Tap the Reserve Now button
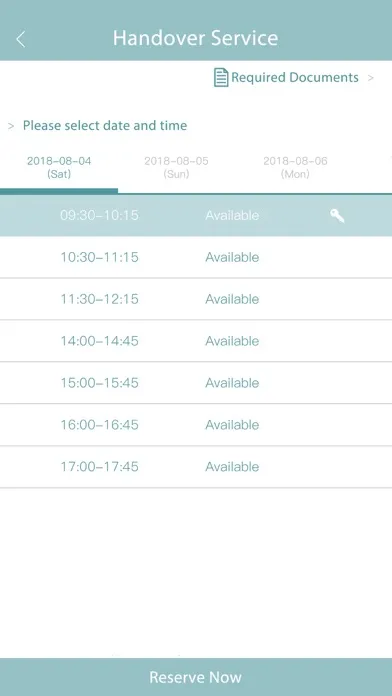Viewport: 392px width, 696px height. 196,677
